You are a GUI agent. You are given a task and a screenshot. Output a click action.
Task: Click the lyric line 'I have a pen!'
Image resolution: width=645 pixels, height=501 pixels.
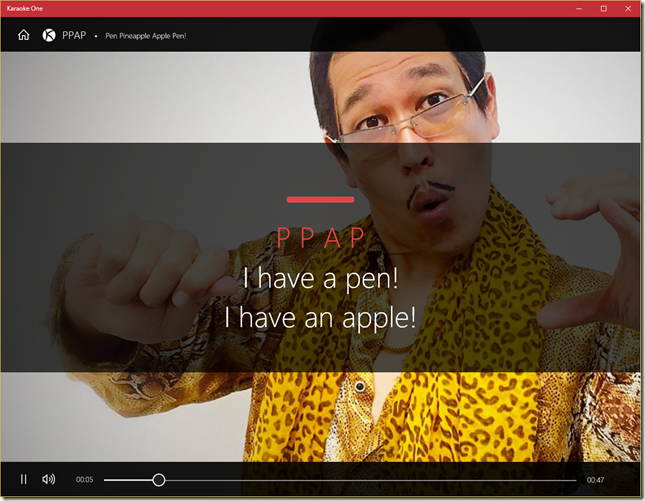pos(320,277)
